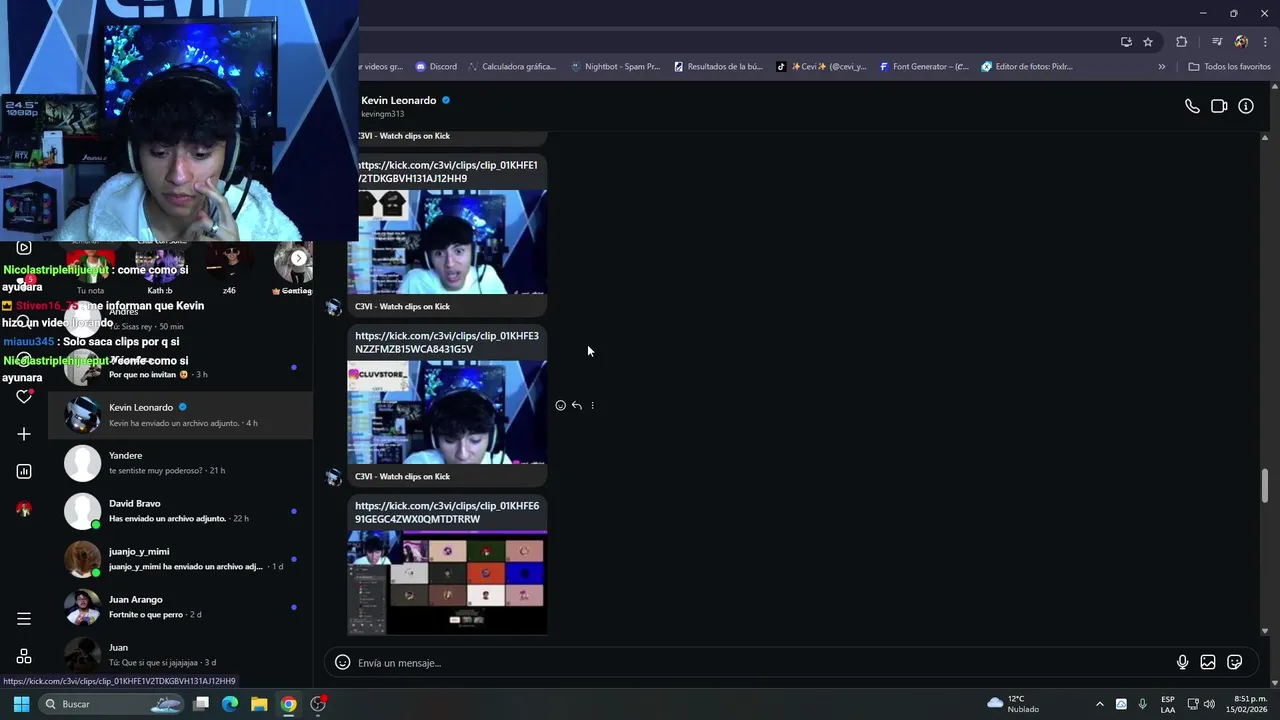Open Todos los favoritos bookmarks folder
The width and height of the screenshot is (1280, 720).
click(1229, 67)
